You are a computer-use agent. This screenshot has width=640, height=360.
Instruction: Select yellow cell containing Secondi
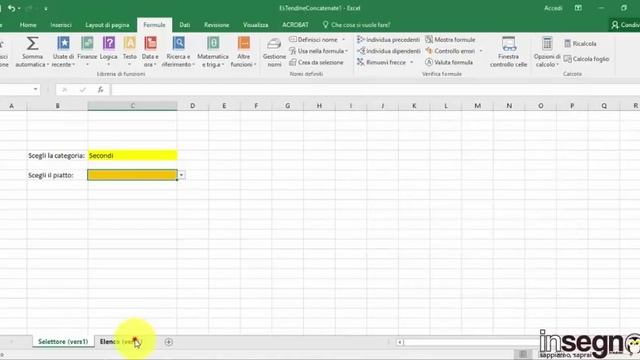[x=132, y=156]
